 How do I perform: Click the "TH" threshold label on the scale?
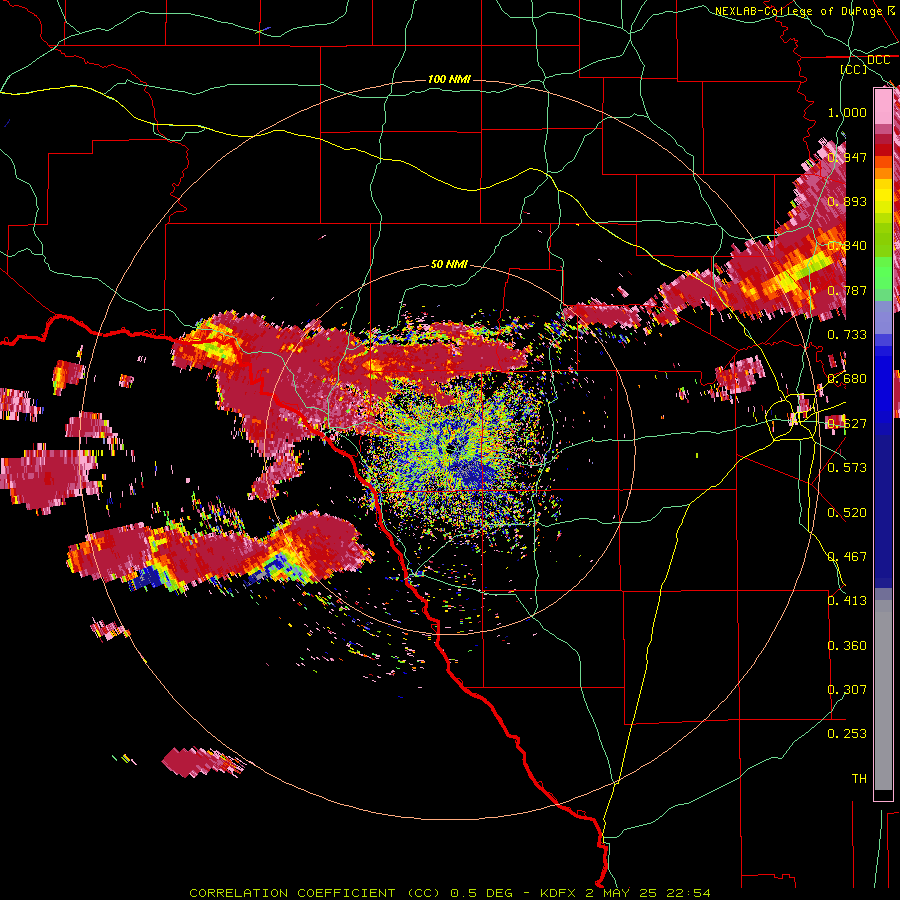pyautogui.click(x=859, y=779)
